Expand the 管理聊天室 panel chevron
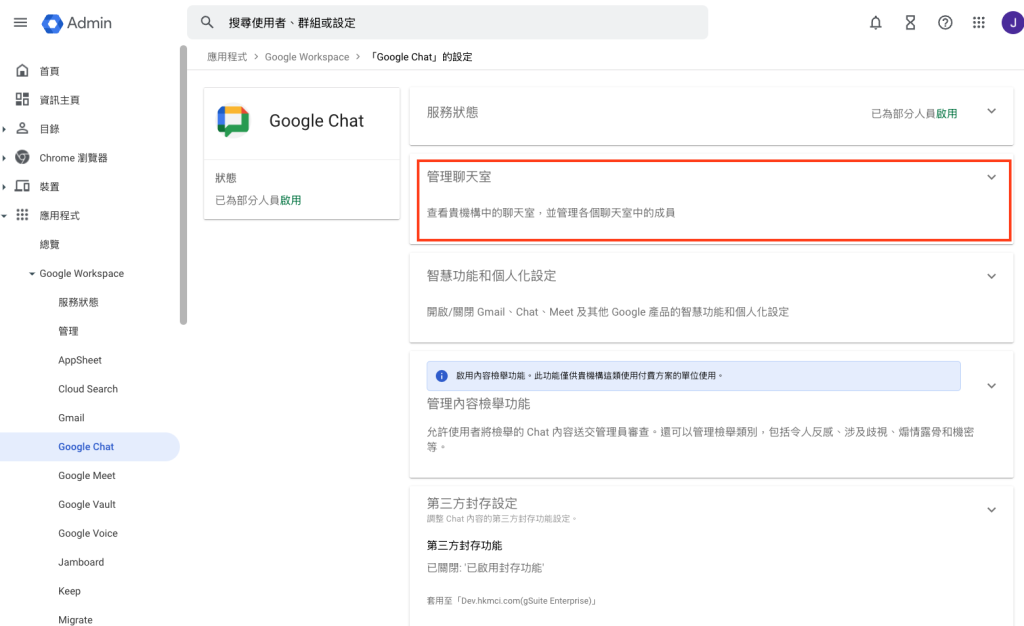 pyautogui.click(x=991, y=177)
